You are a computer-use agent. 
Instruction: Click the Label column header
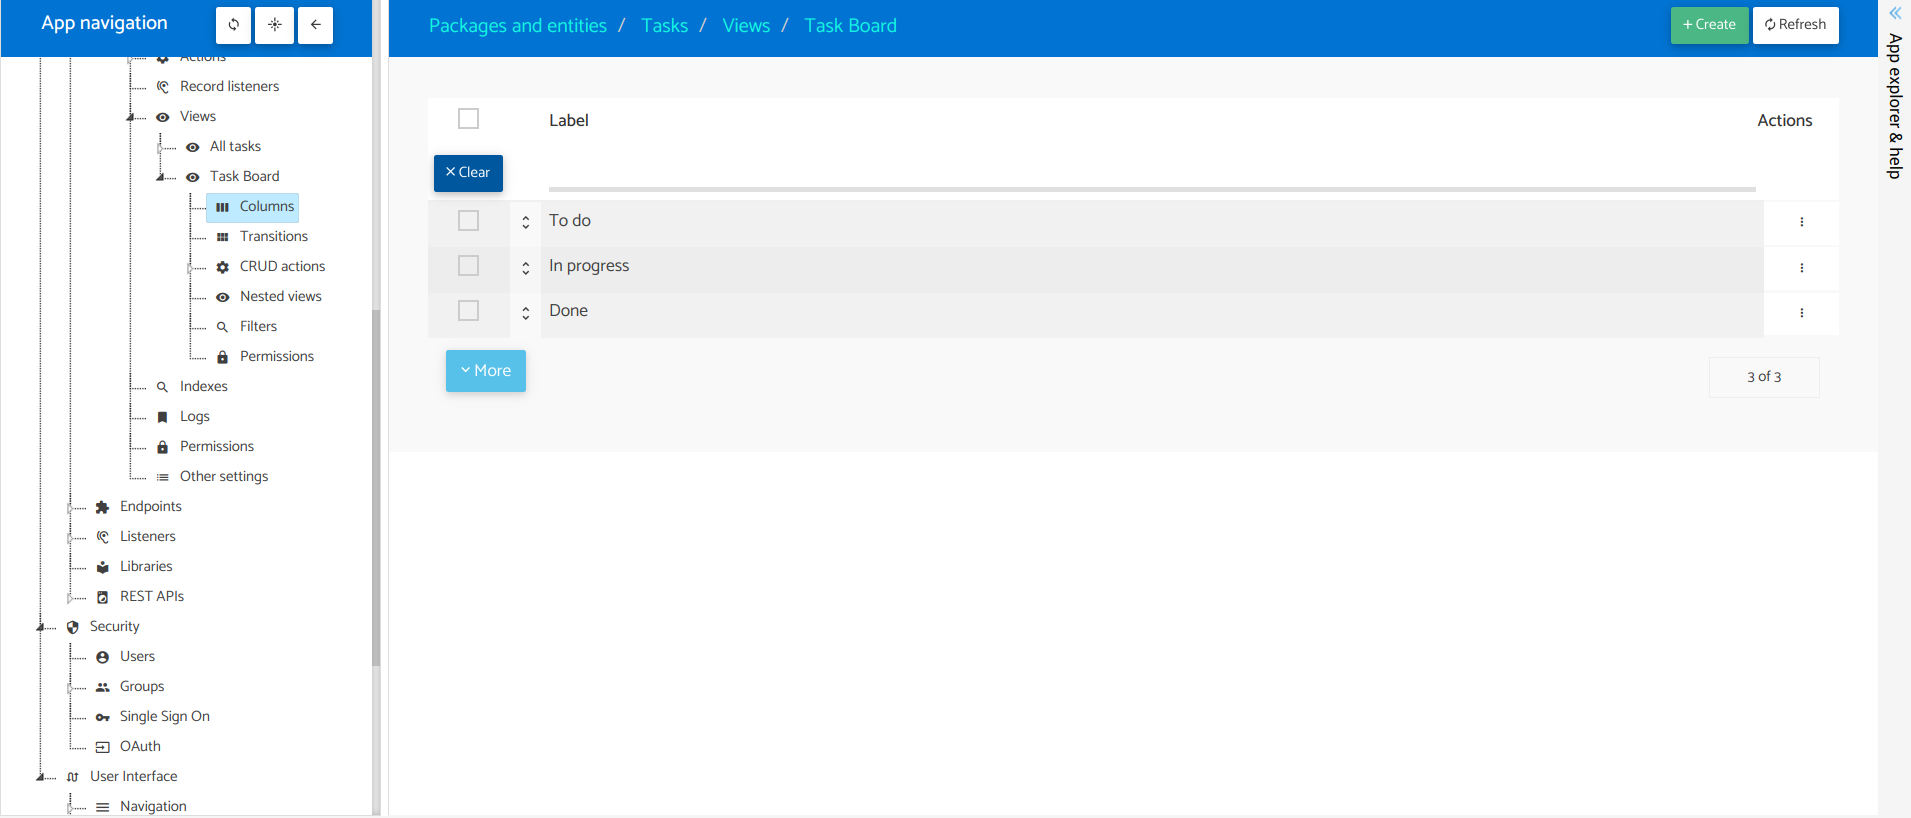pos(569,121)
